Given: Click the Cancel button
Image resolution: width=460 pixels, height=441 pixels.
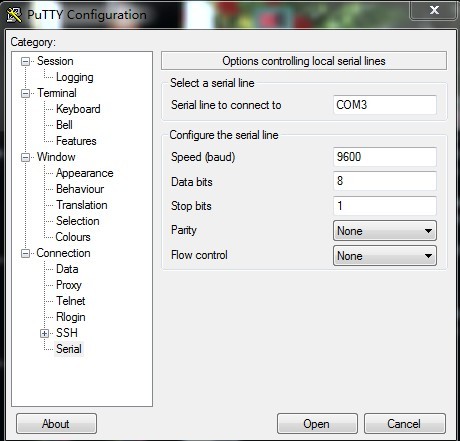Looking at the screenshot, I should pos(404,424).
